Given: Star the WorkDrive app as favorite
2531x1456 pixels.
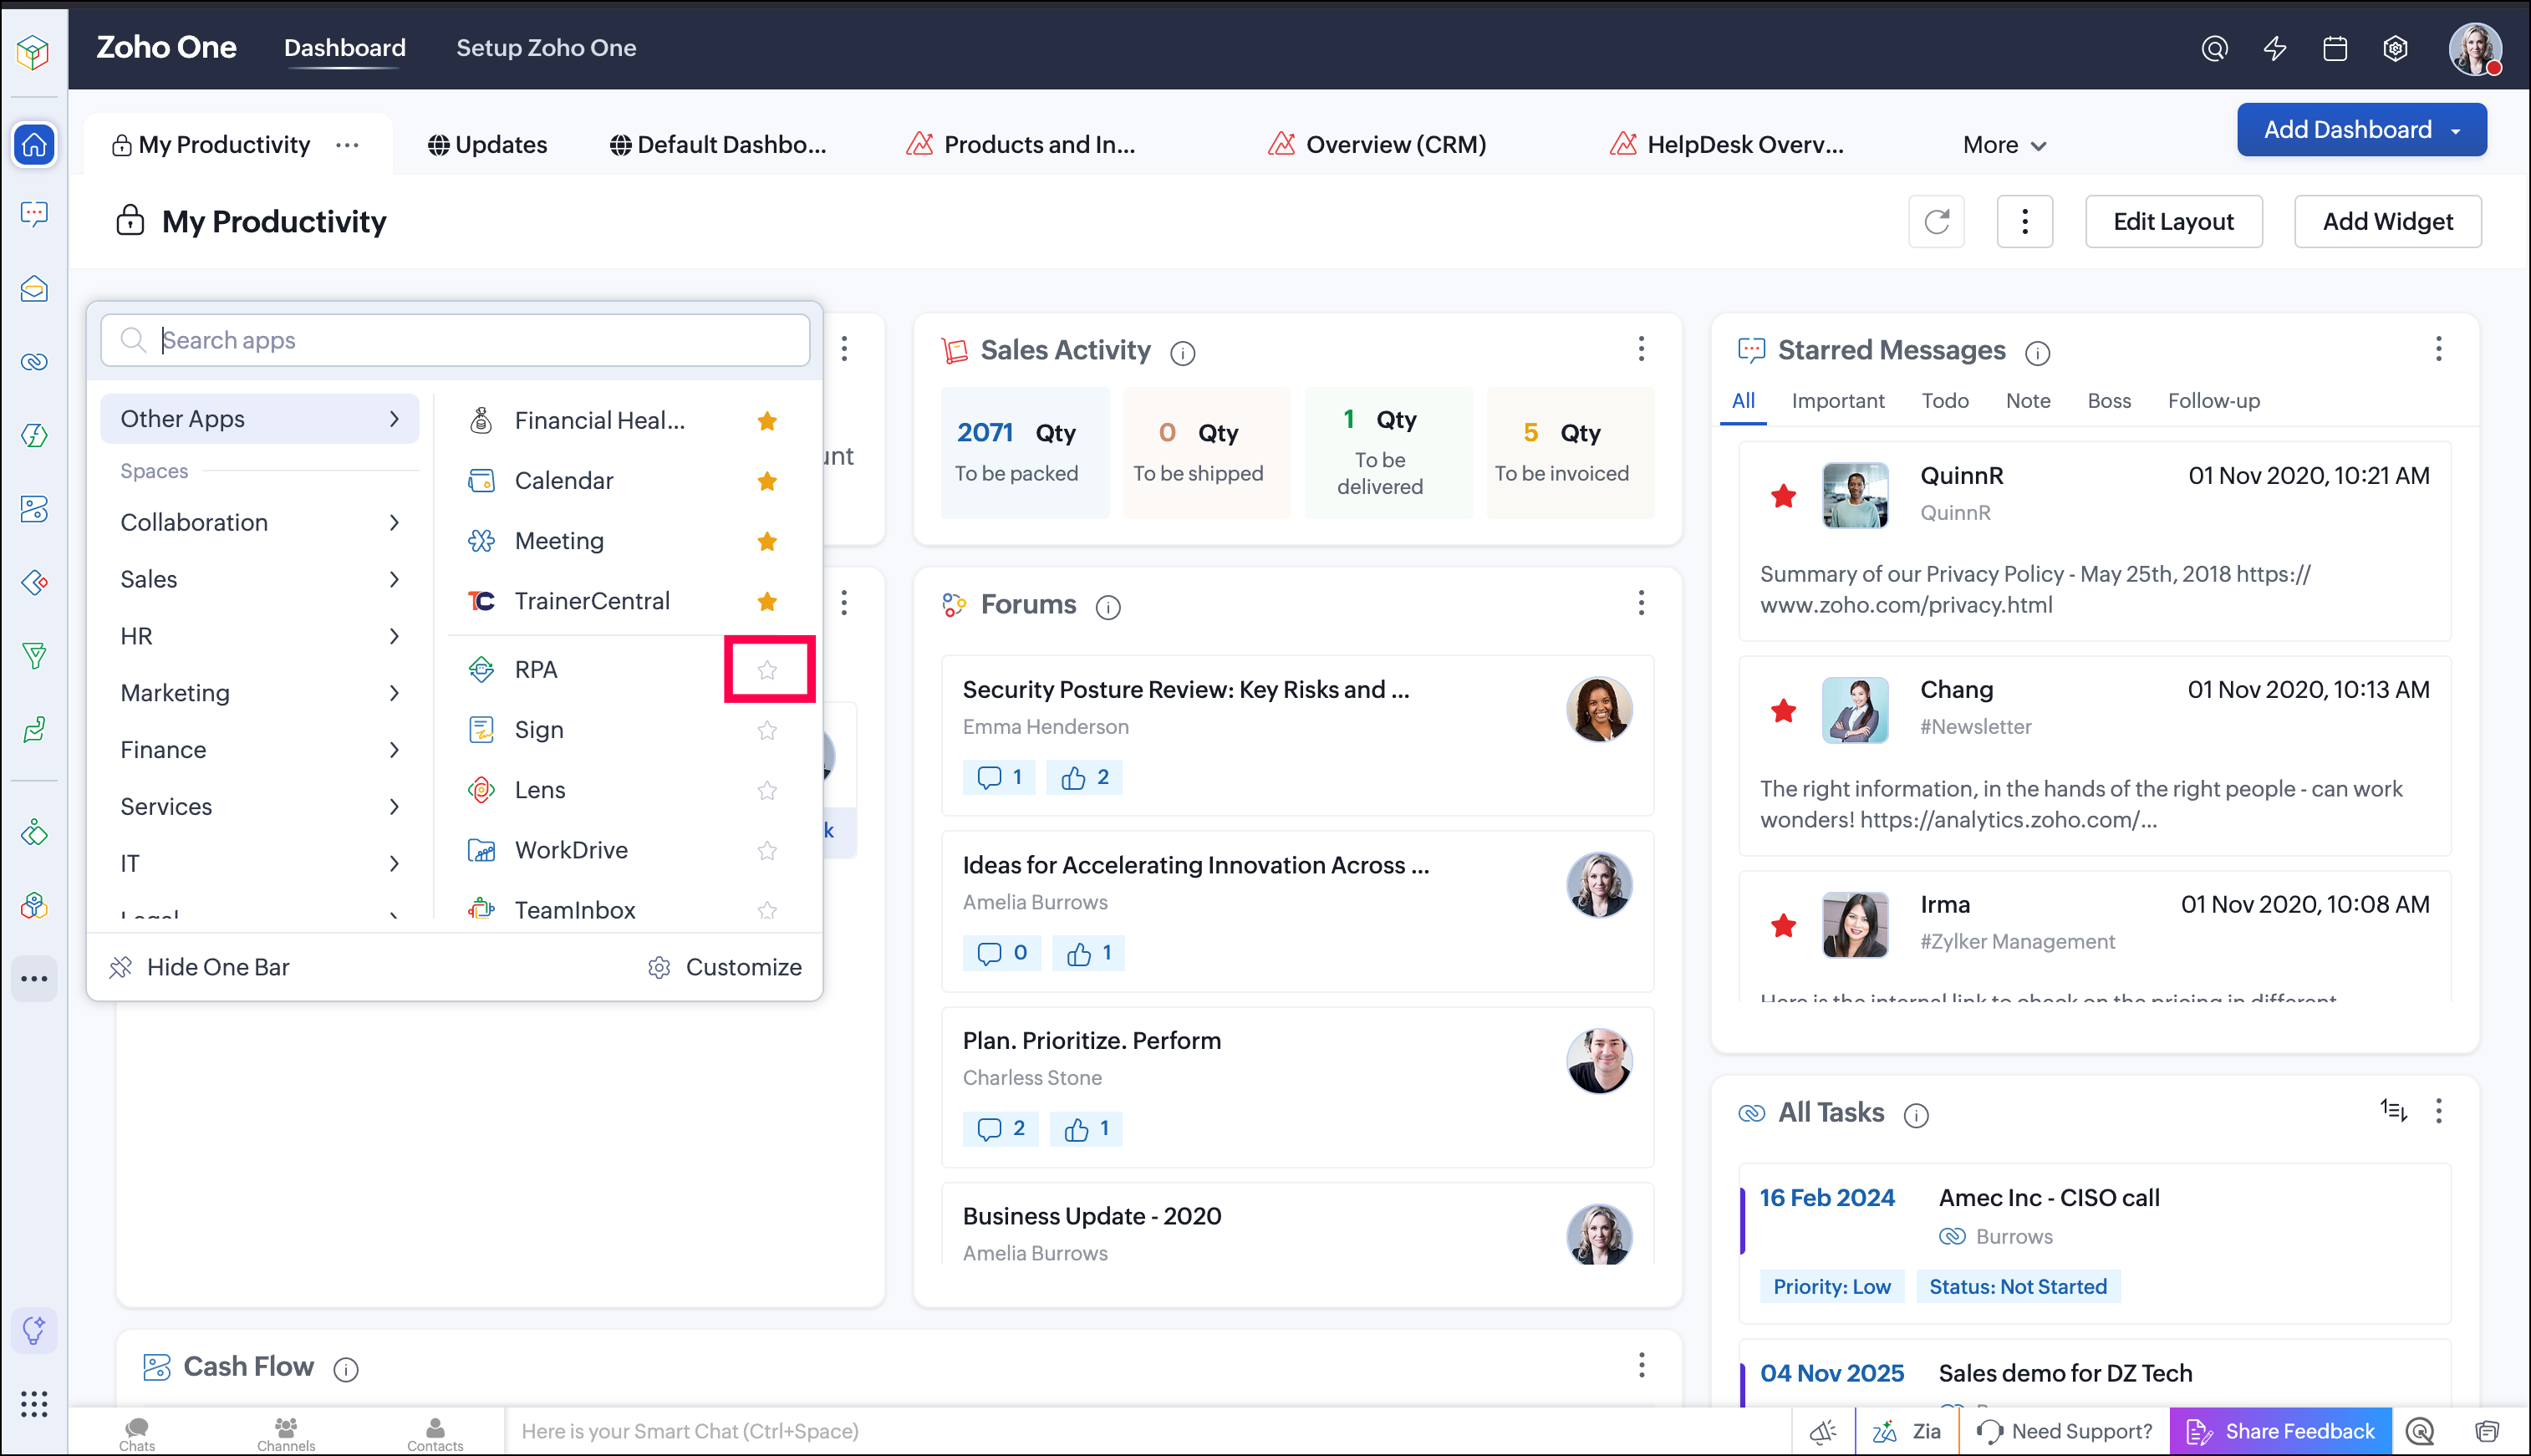Looking at the screenshot, I should pyautogui.click(x=767, y=850).
